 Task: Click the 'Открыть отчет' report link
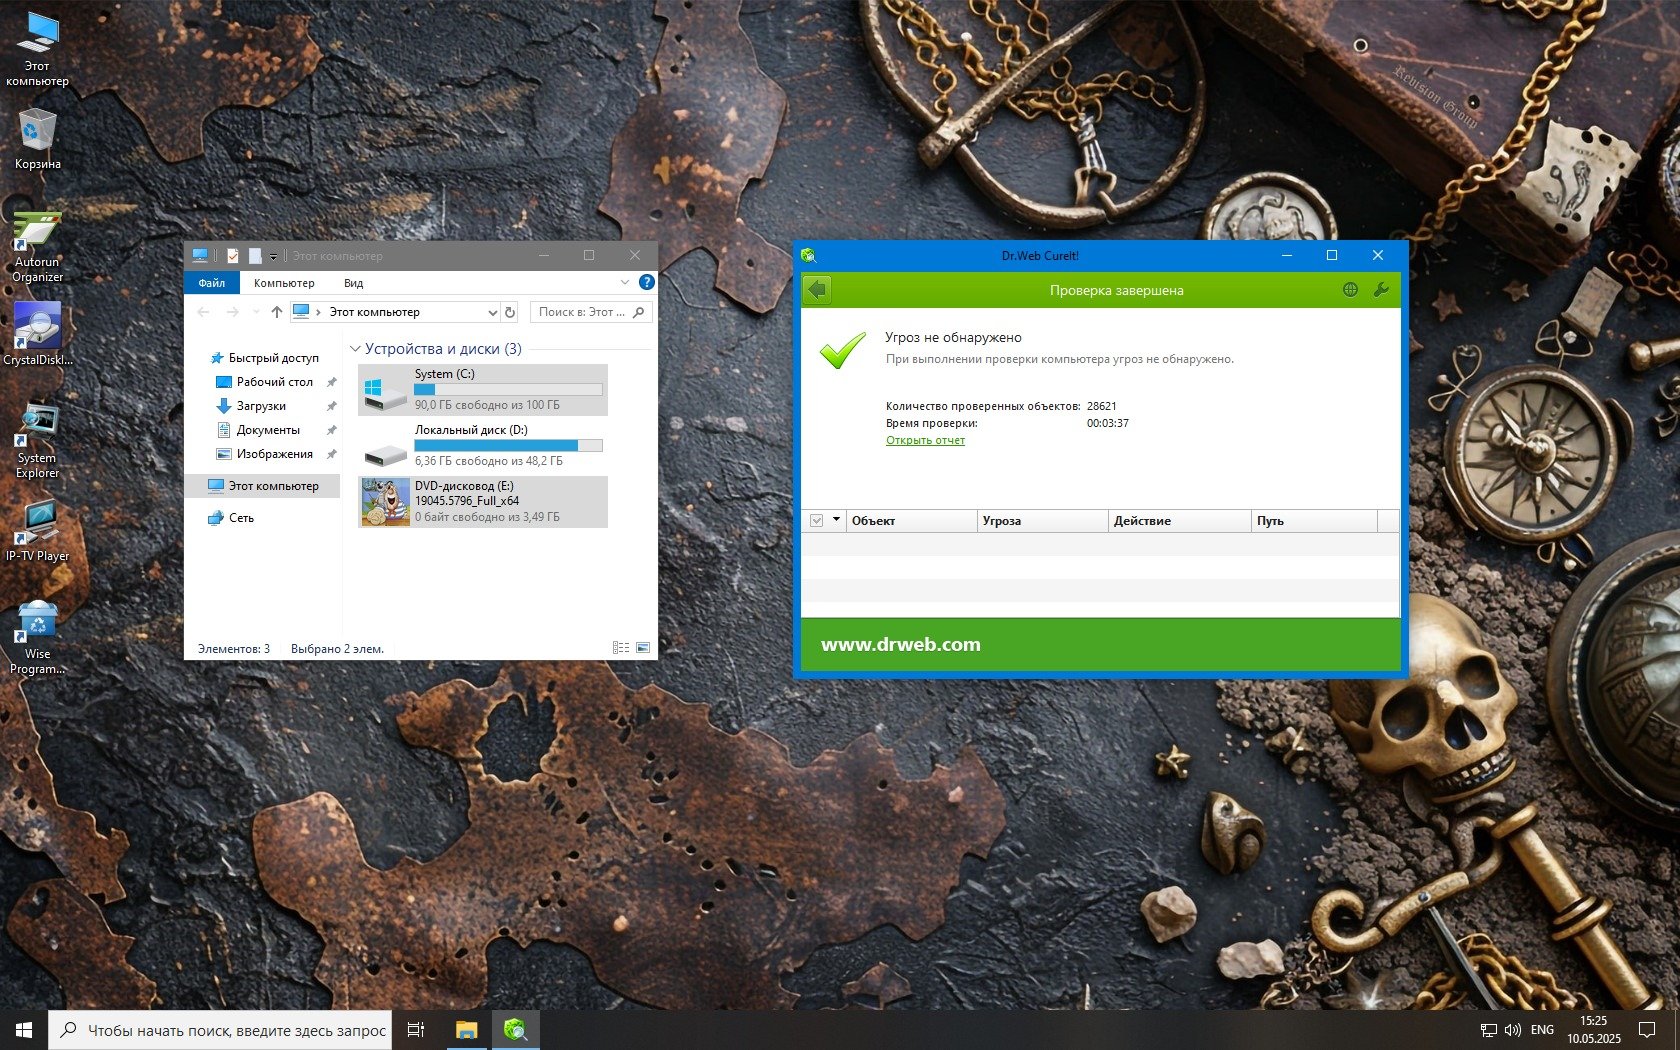click(925, 440)
